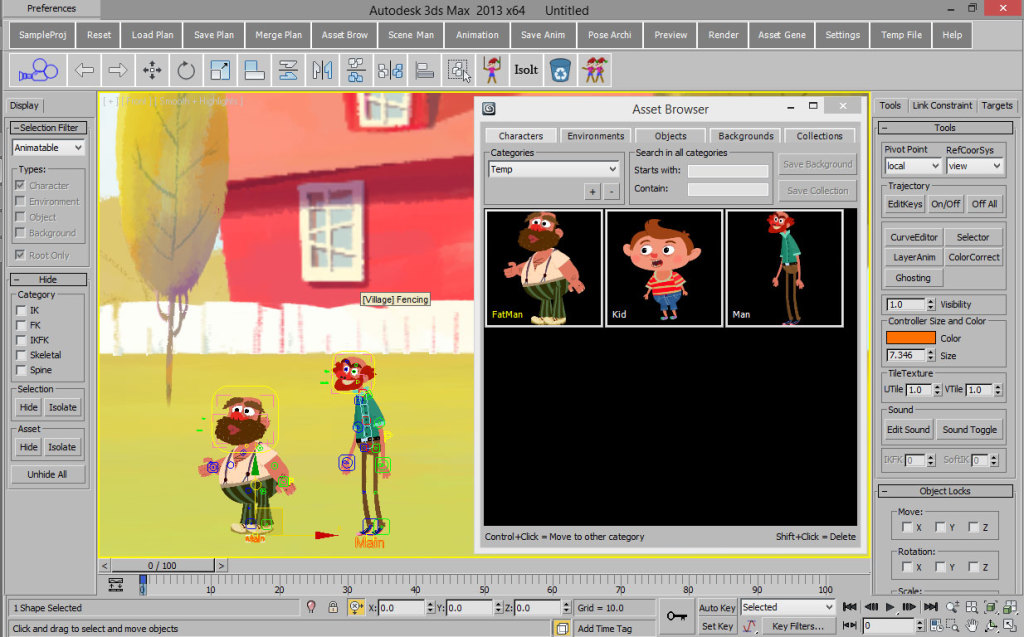Click the camera icon in the toolbar
The height and width of the screenshot is (637, 1024).
pyautogui.click(x=38, y=70)
